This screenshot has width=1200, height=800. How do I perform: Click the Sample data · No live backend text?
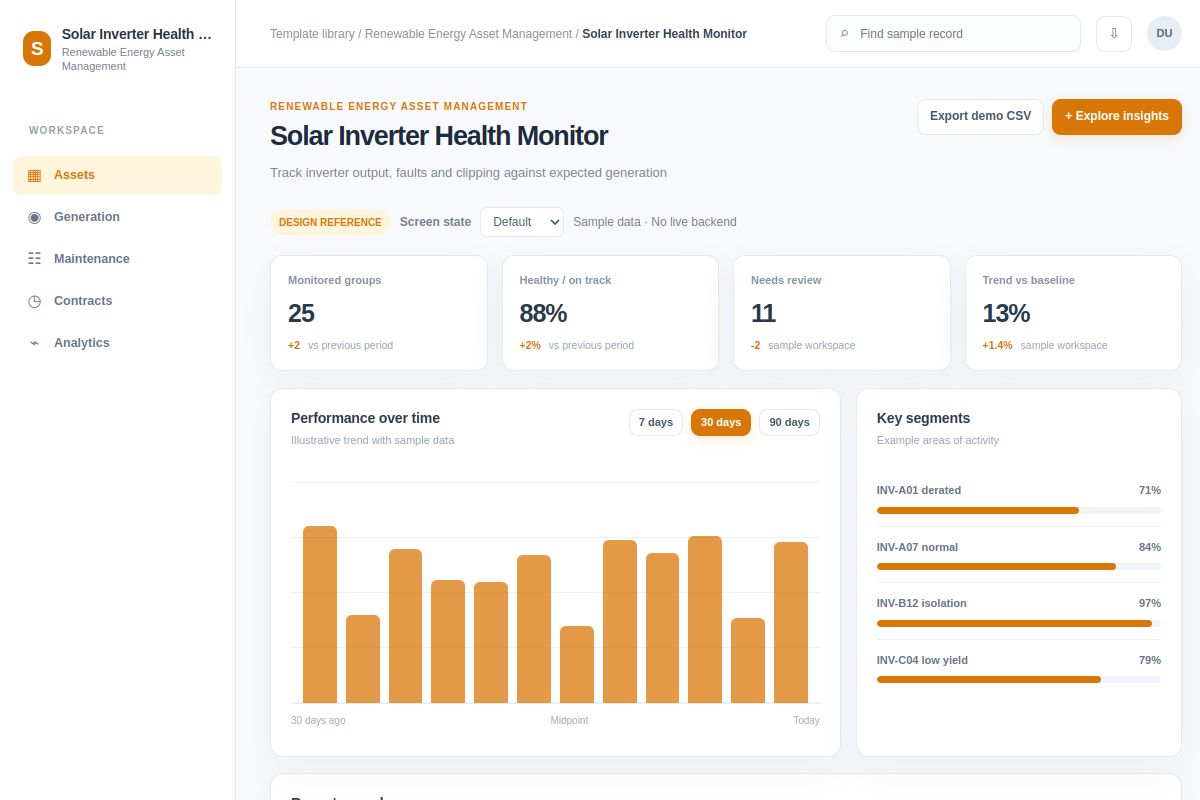[x=655, y=222]
